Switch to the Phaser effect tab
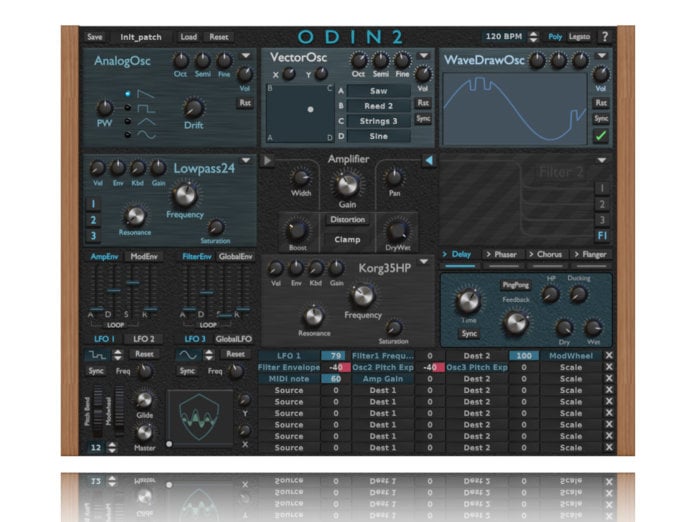Screen dimensions: 696x522 click(x=507, y=255)
